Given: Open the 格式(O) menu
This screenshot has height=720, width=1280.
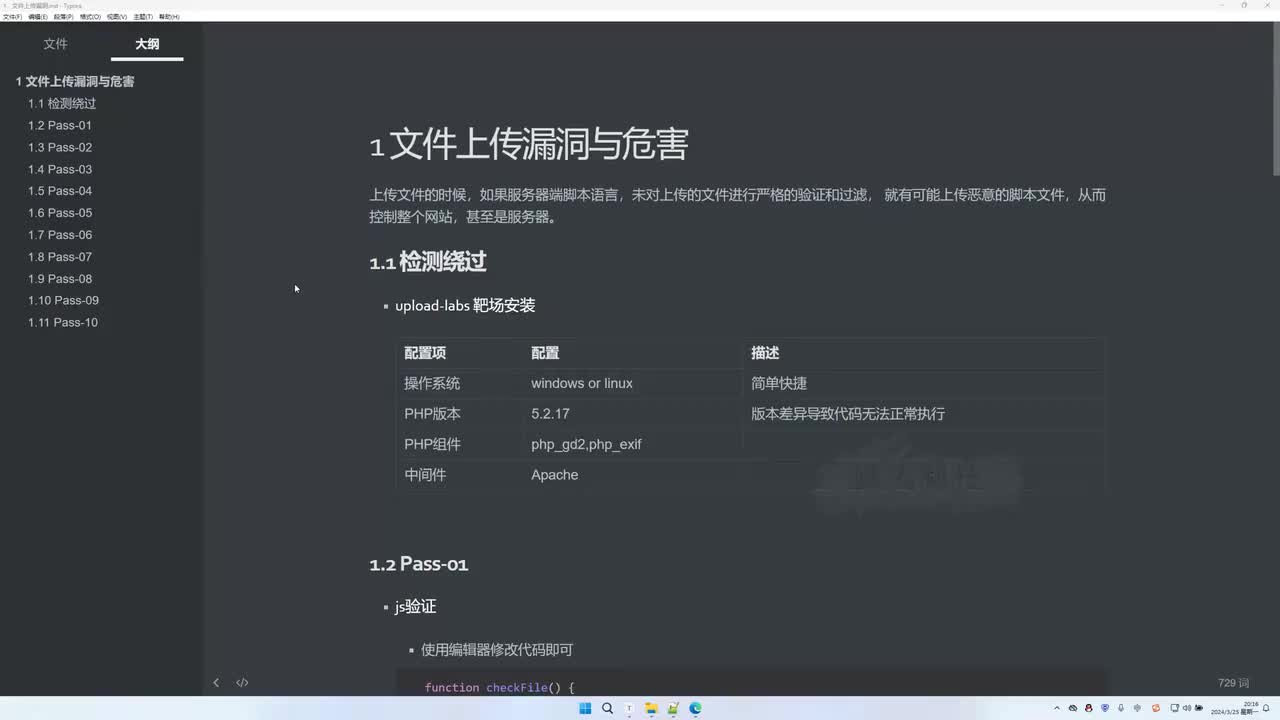Looking at the screenshot, I should click(x=90, y=17).
